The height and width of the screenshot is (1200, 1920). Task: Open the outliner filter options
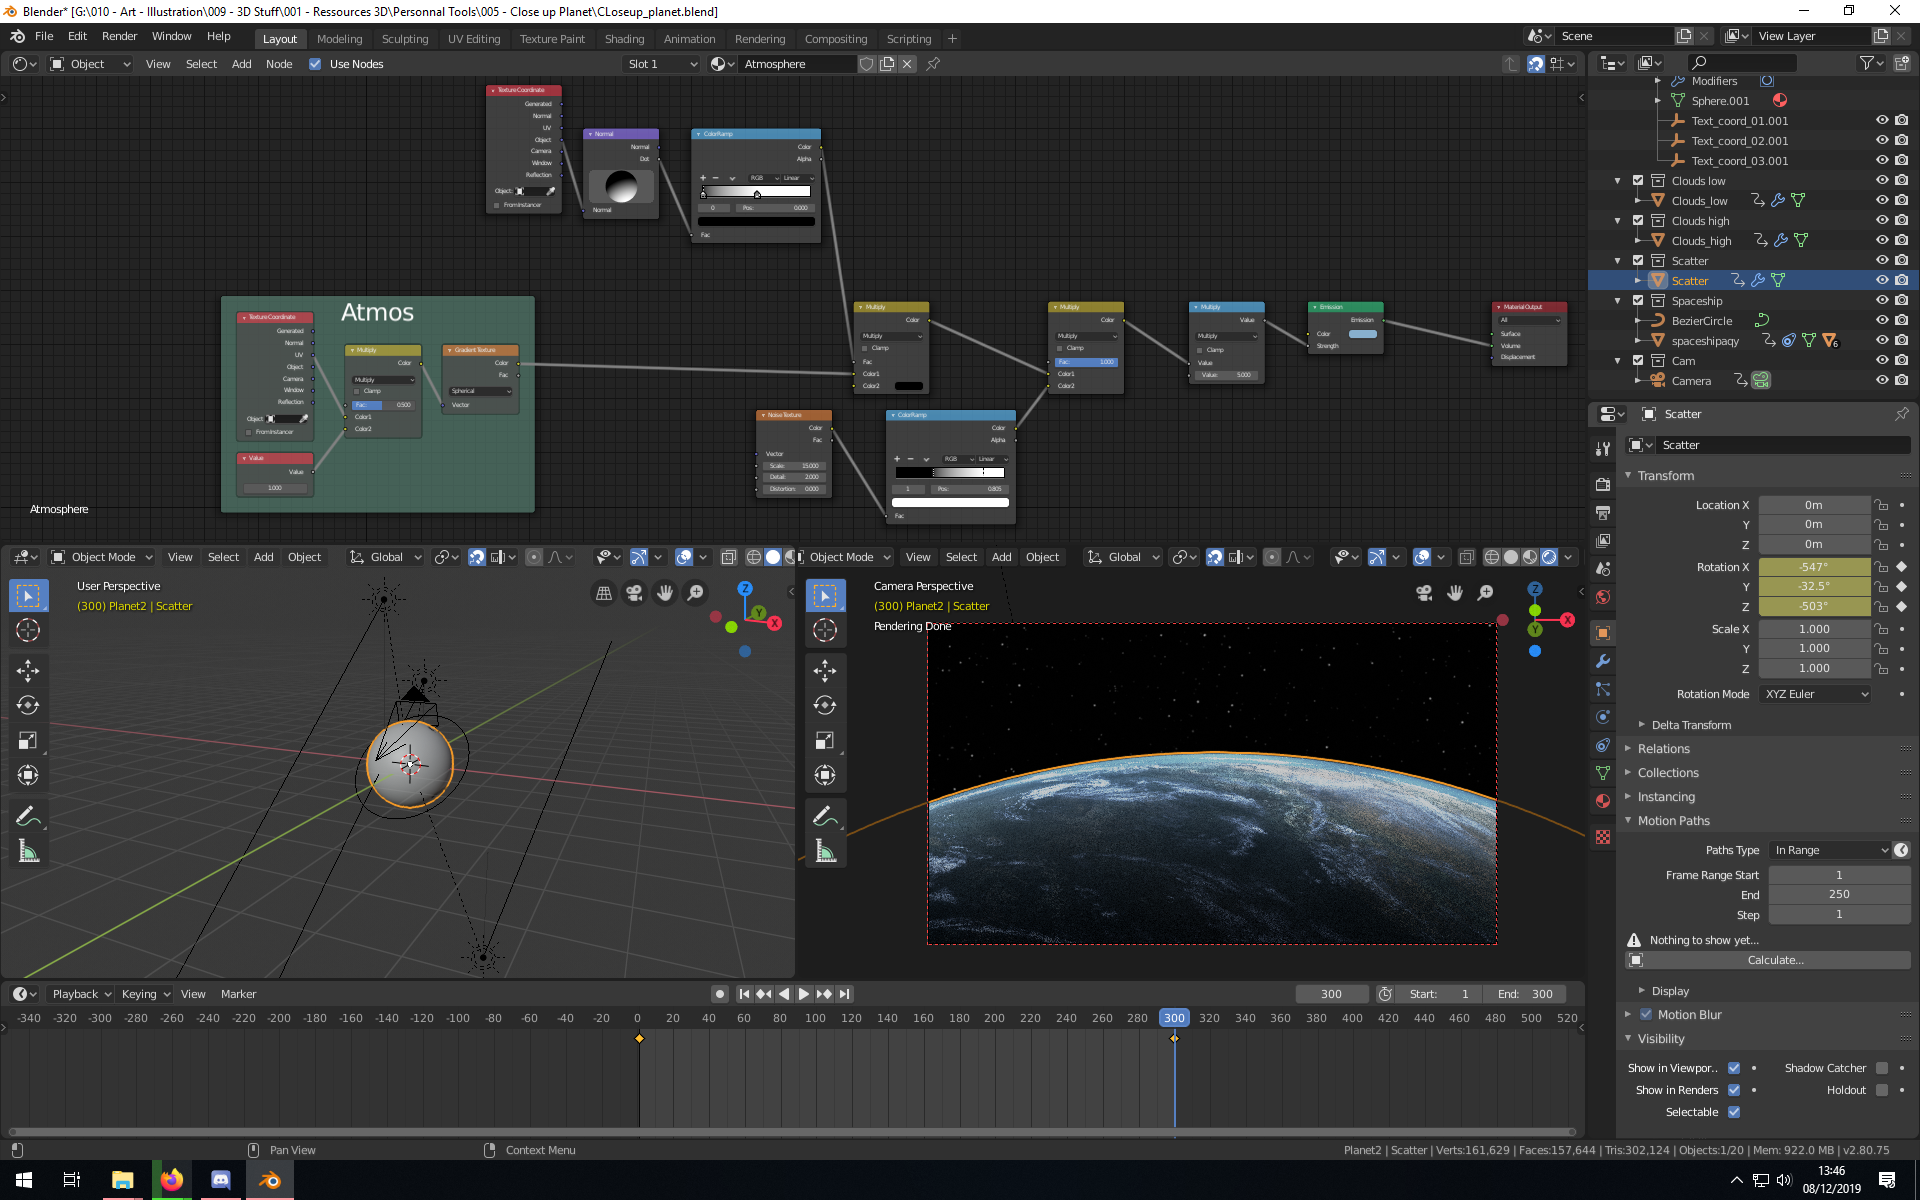[x=1871, y=63]
